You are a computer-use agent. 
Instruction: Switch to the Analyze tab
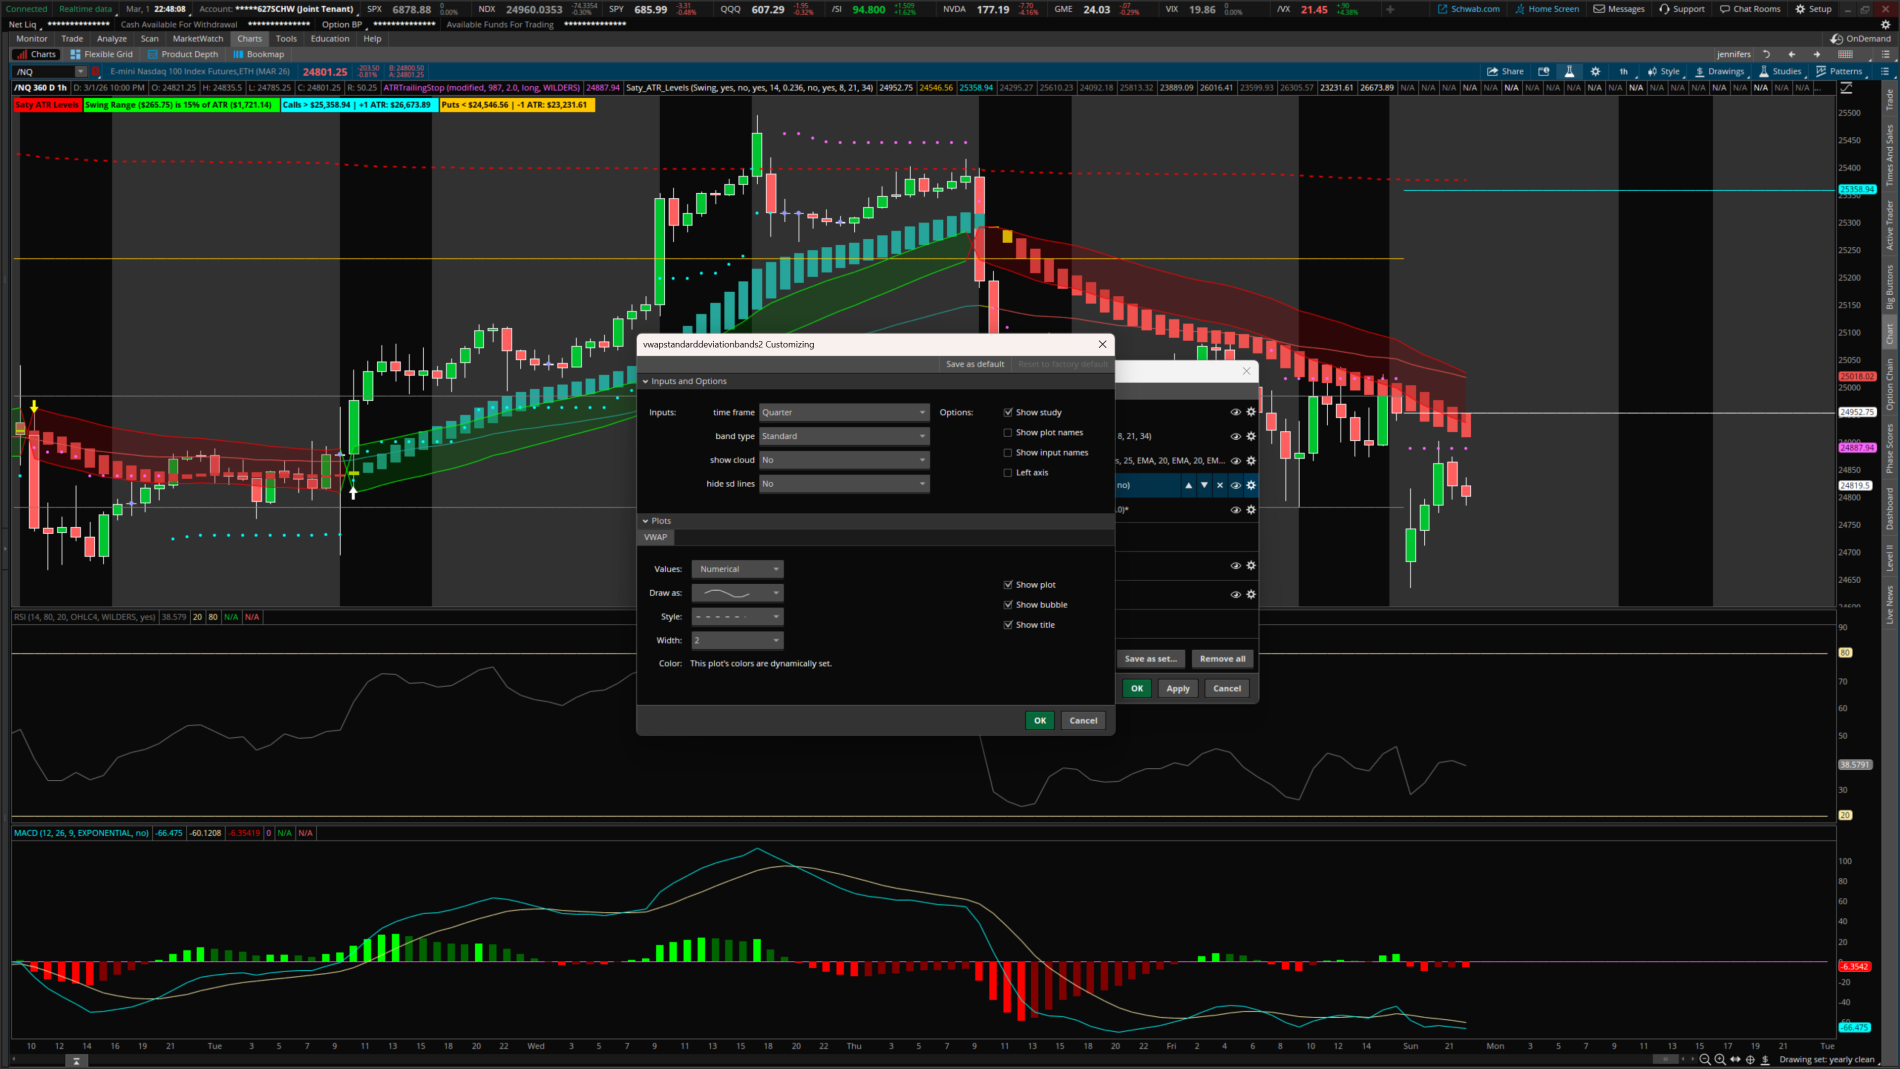112,39
